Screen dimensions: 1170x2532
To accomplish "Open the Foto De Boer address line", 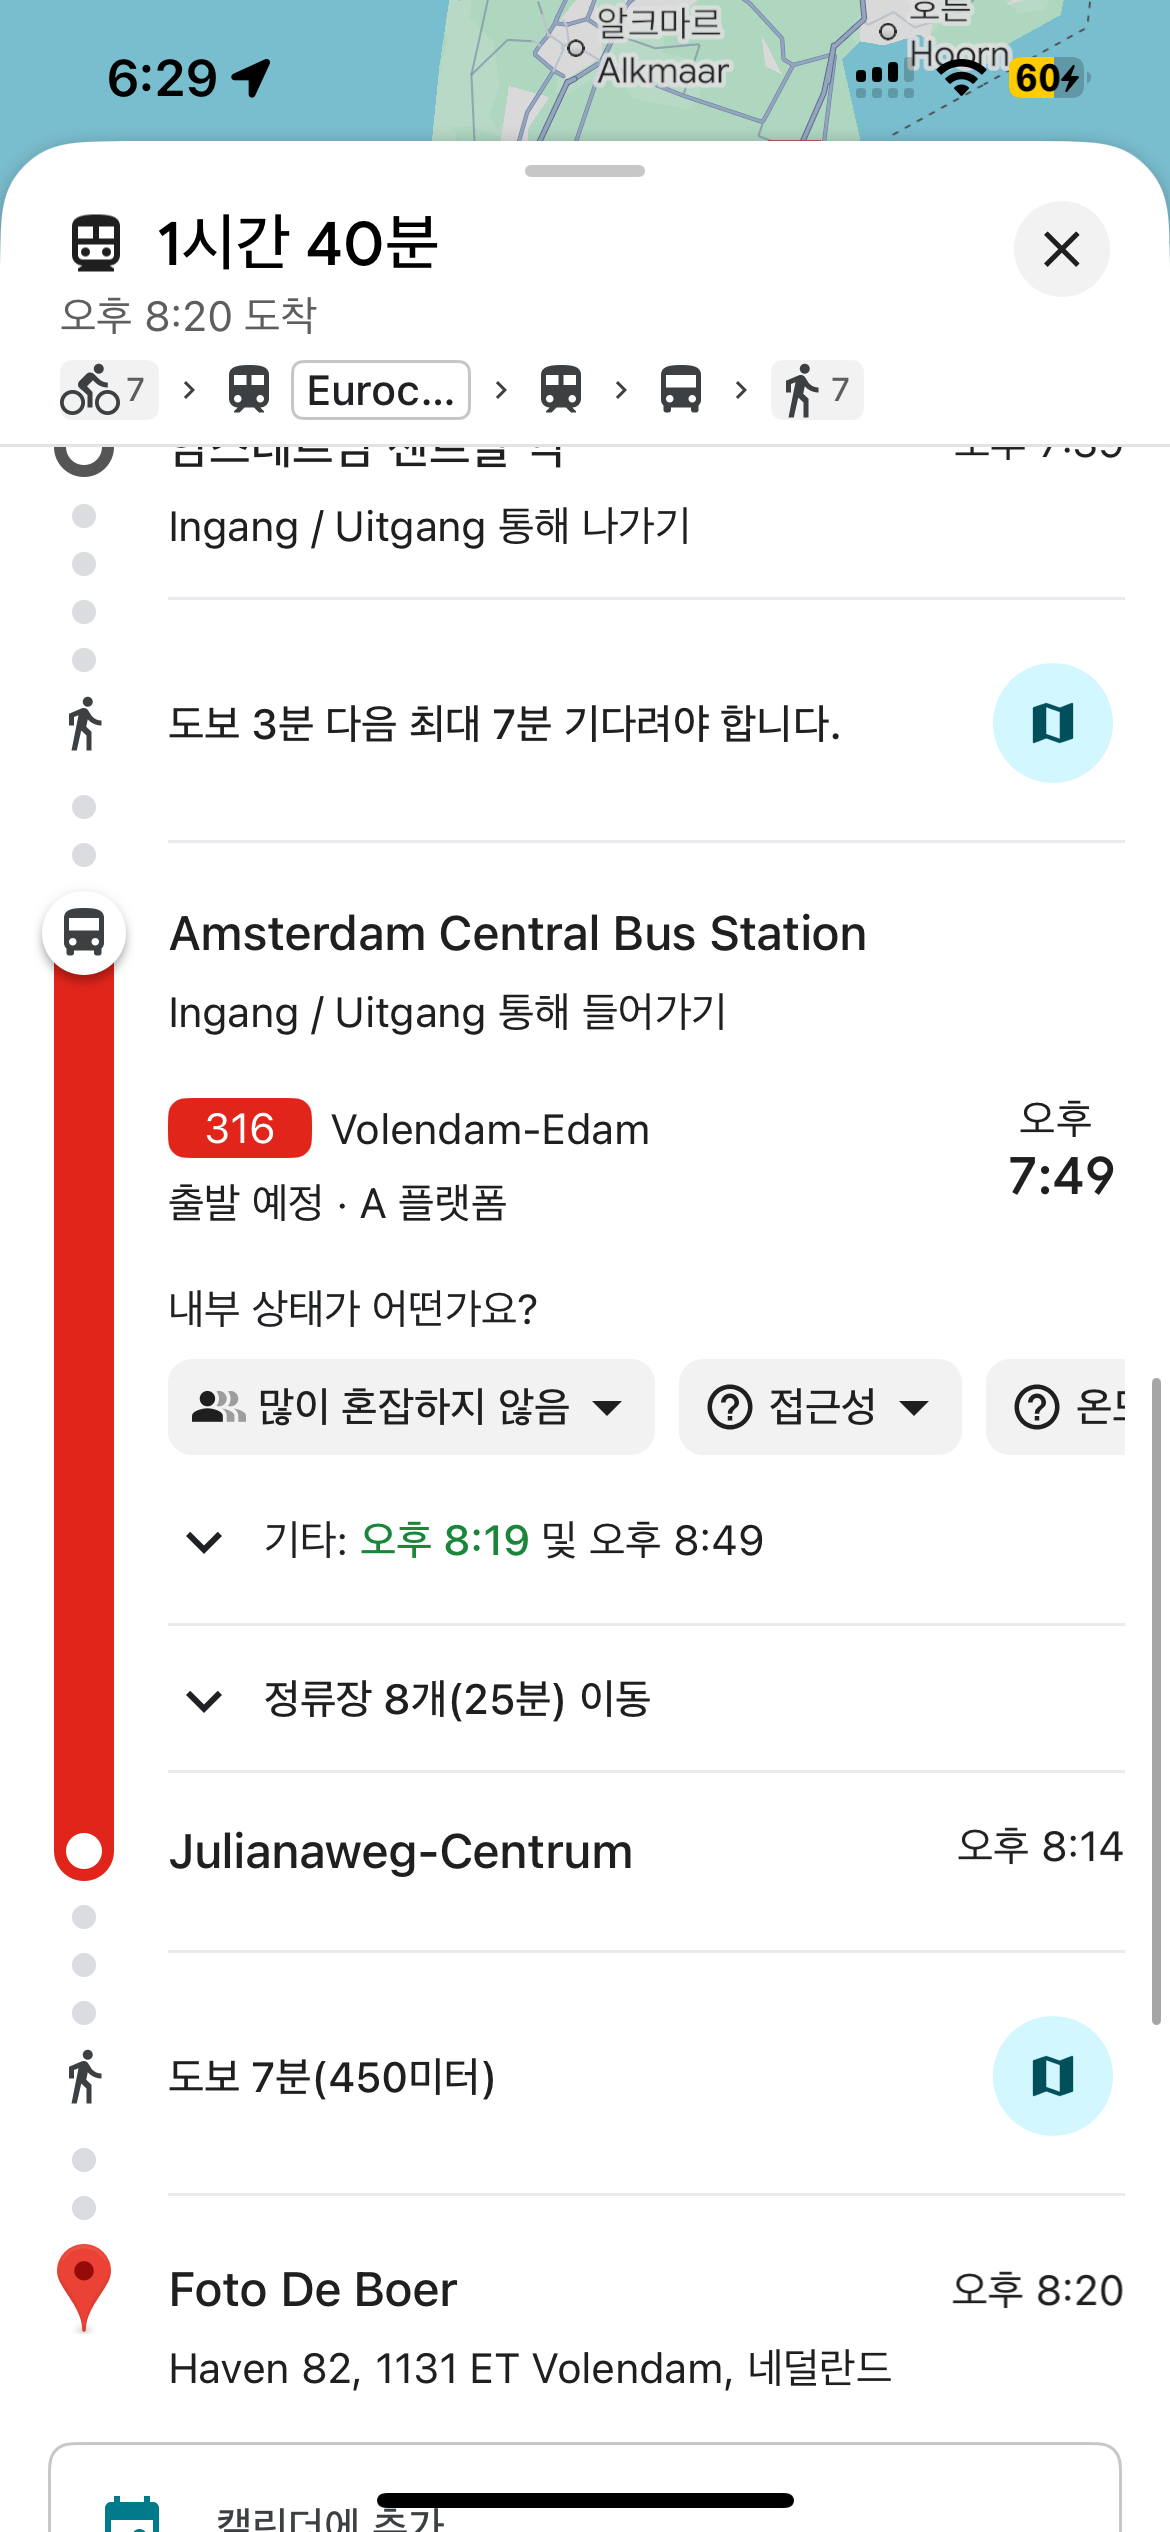I will [530, 2369].
